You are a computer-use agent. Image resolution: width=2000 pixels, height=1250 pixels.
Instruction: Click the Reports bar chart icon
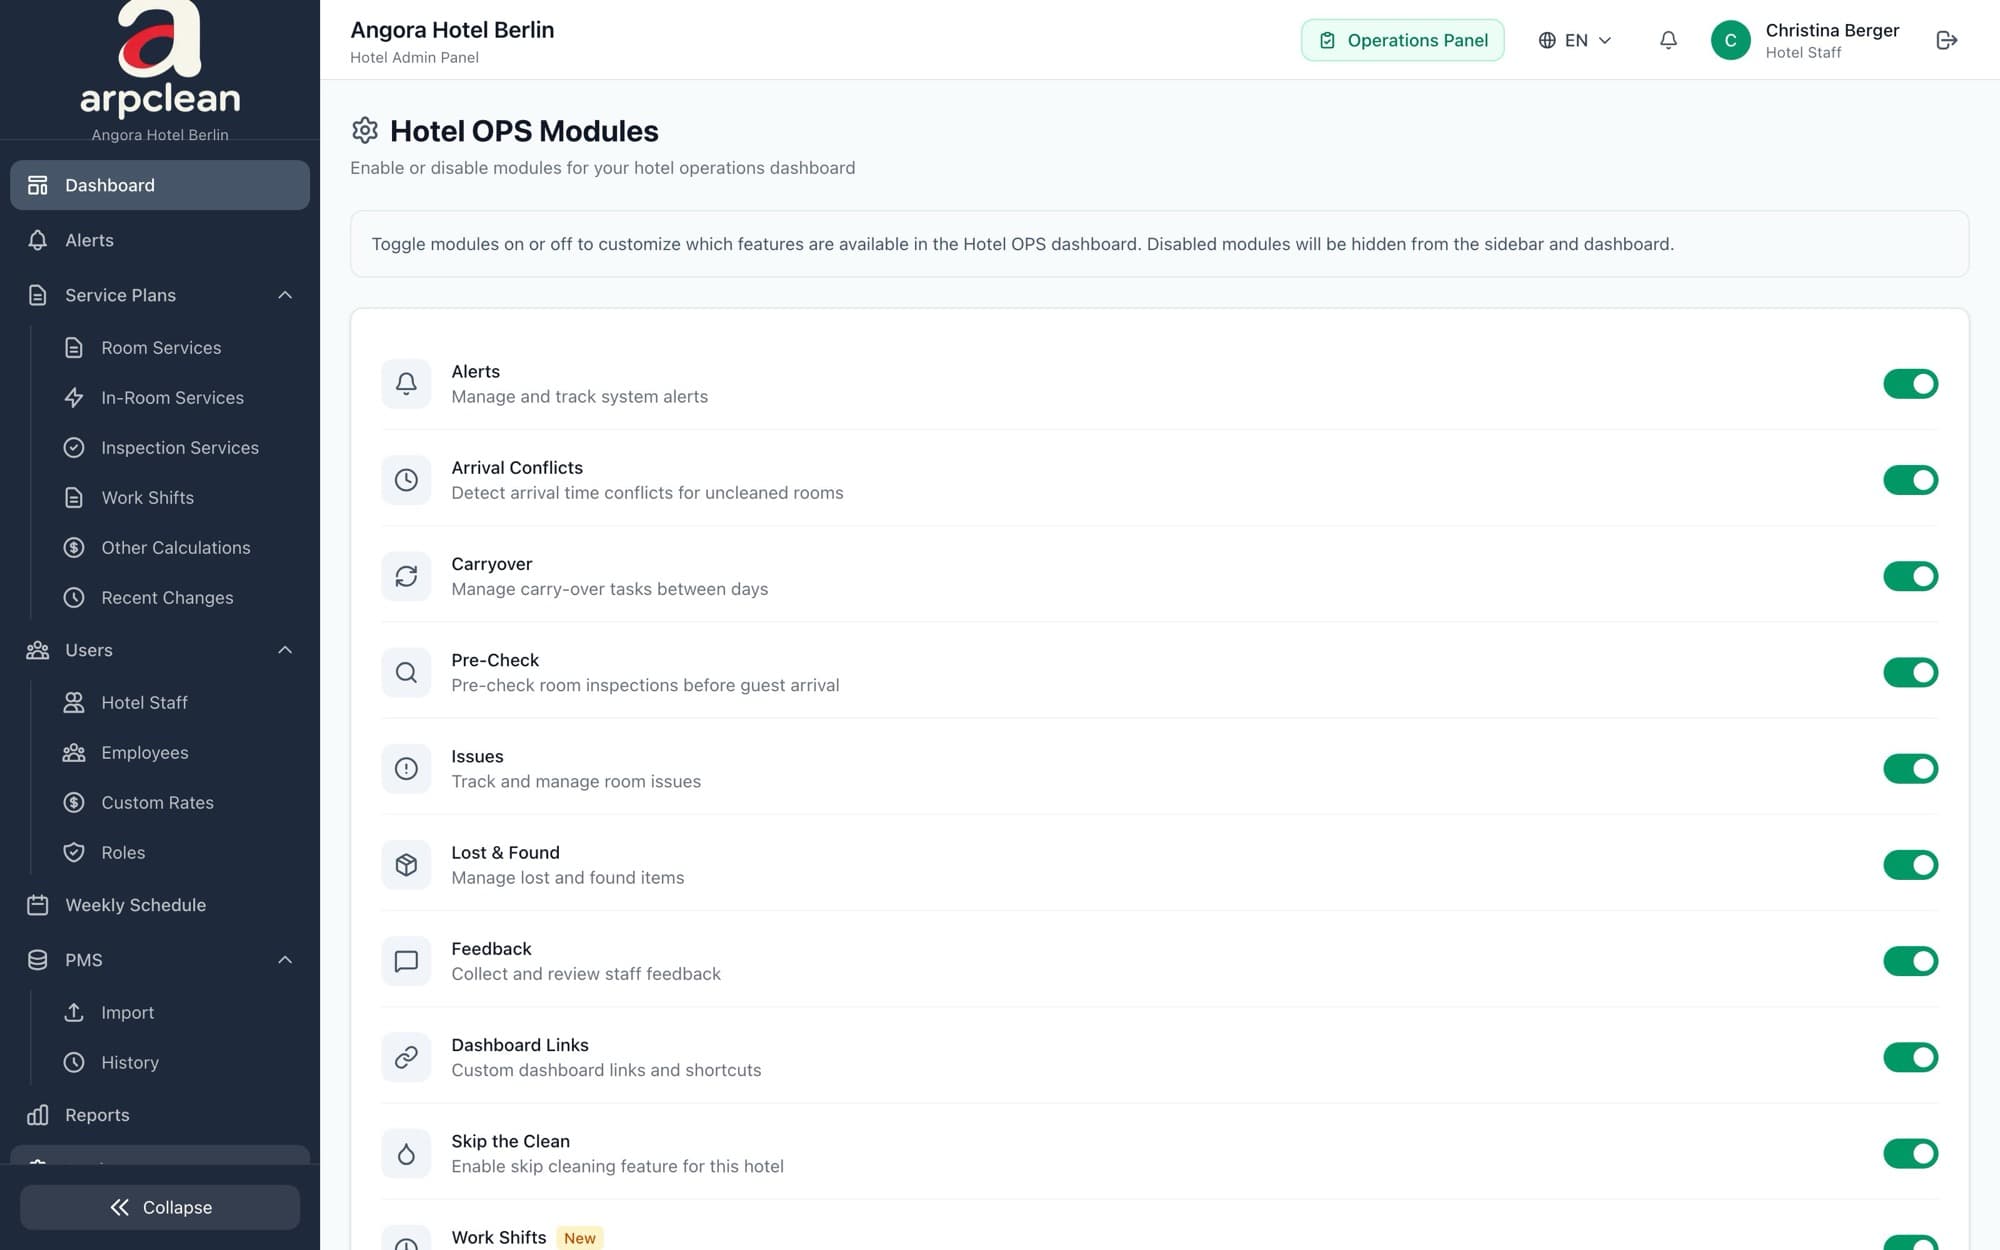point(38,1115)
